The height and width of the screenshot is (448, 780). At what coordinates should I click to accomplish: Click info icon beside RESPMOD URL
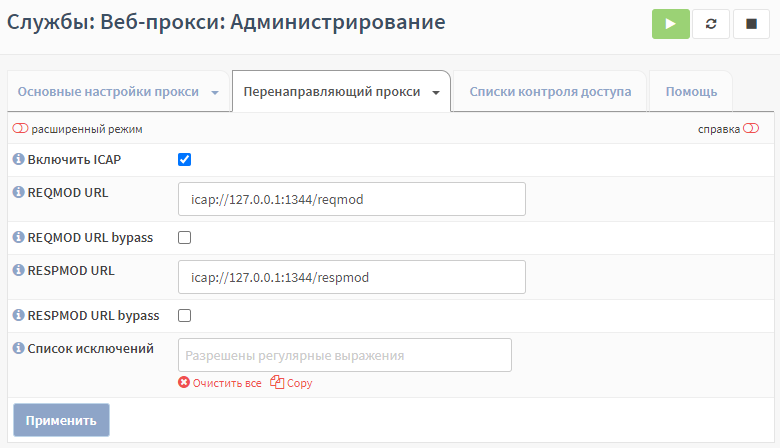[x=18, y=270]
